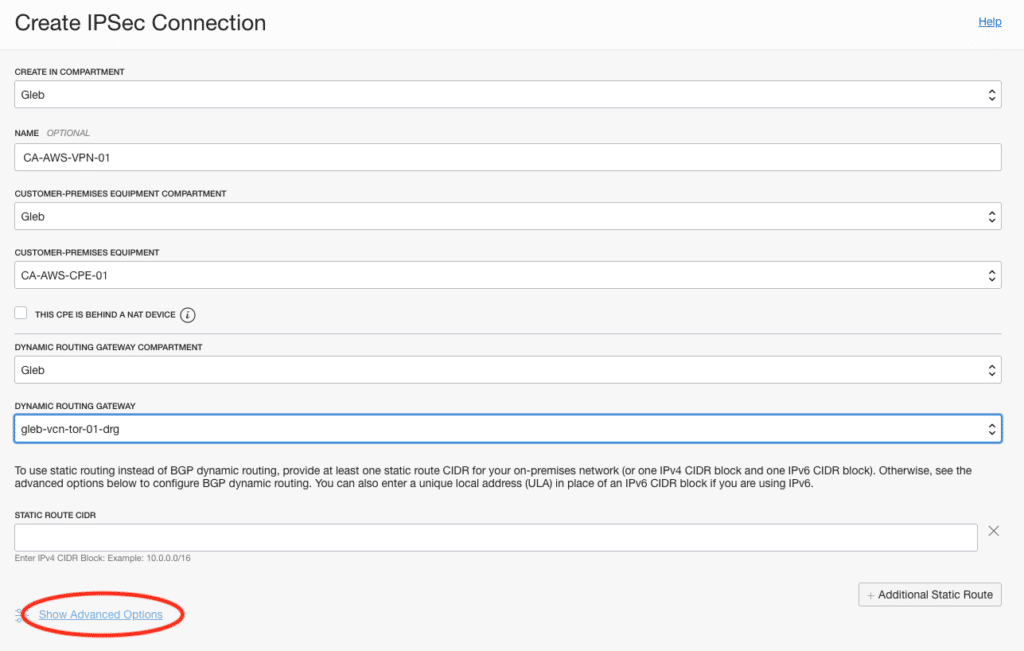Expand the Create in Compartment dropdown
The width and height of the screenshot is (1024, 651).
pos(507,95)
